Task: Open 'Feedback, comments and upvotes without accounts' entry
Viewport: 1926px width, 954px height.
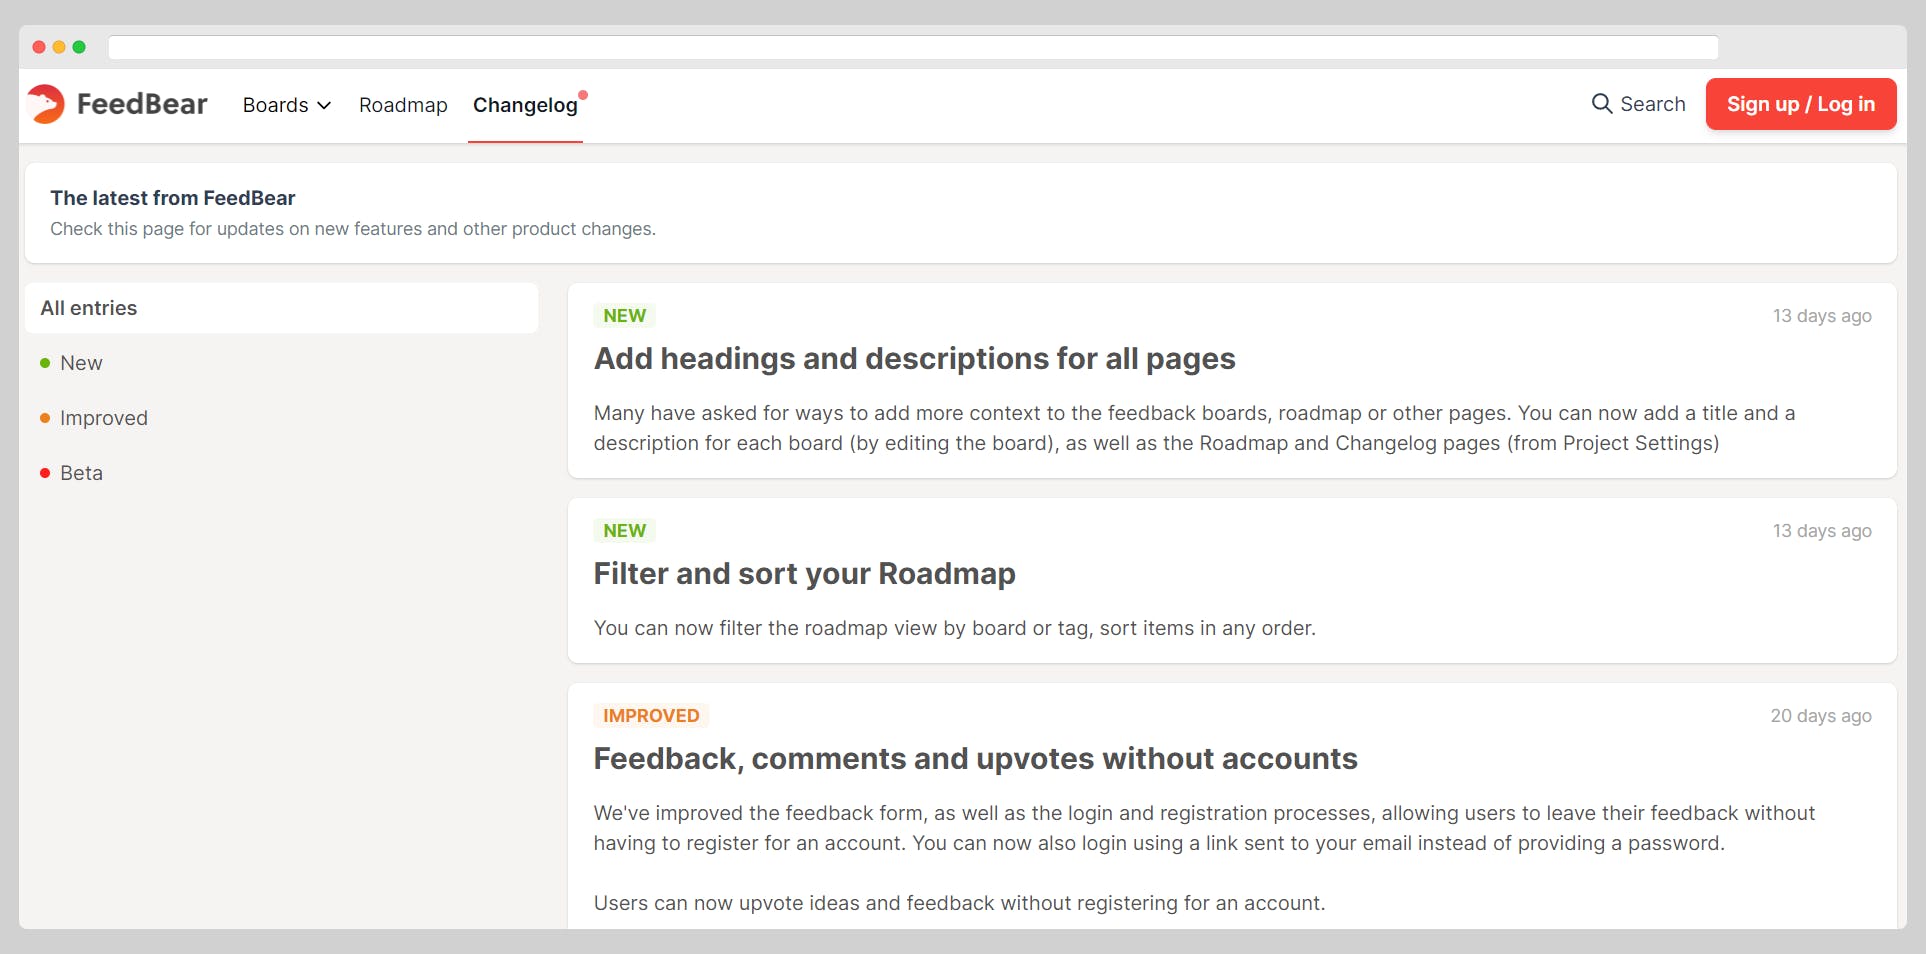Action: click(x=975, y=759)
